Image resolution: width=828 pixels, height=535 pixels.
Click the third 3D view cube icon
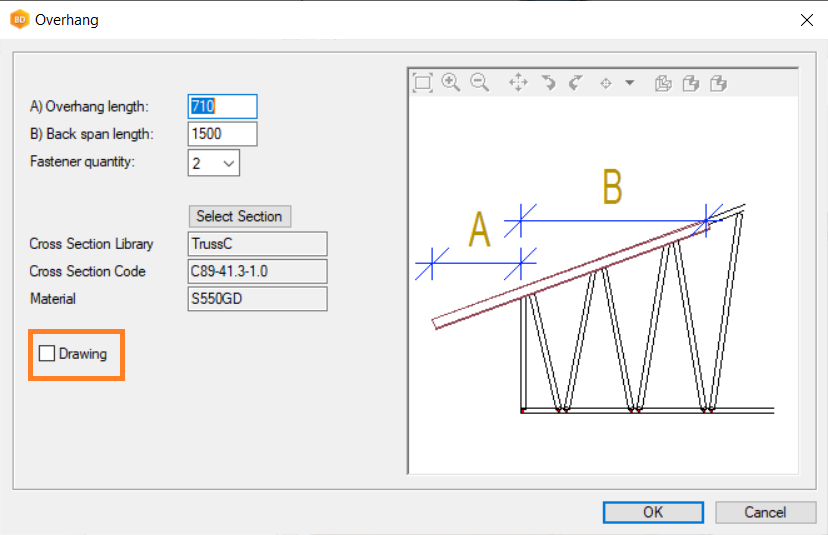point(717,83)
